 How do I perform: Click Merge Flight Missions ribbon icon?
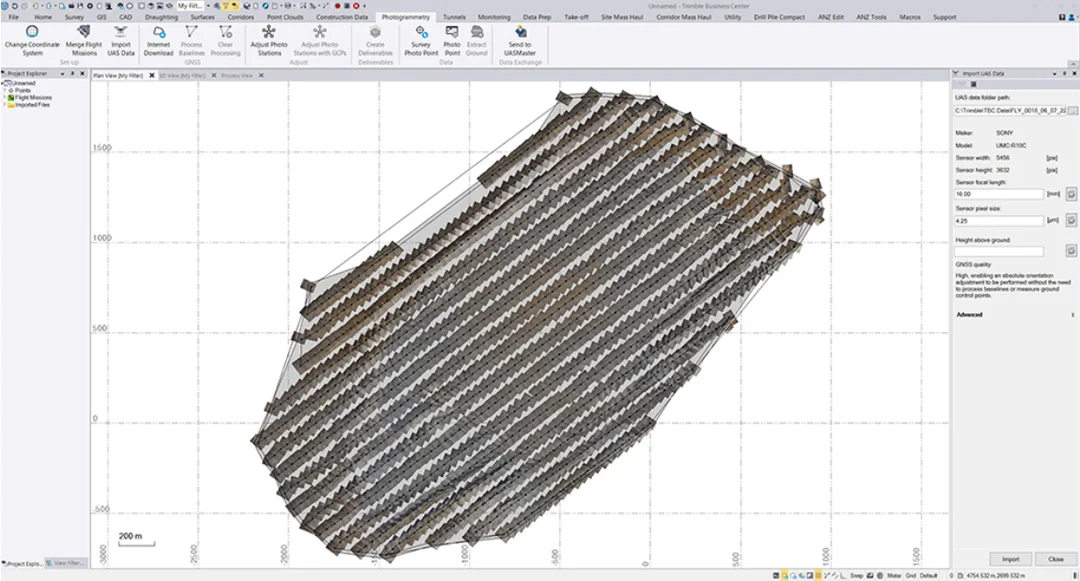pos(84,41)
